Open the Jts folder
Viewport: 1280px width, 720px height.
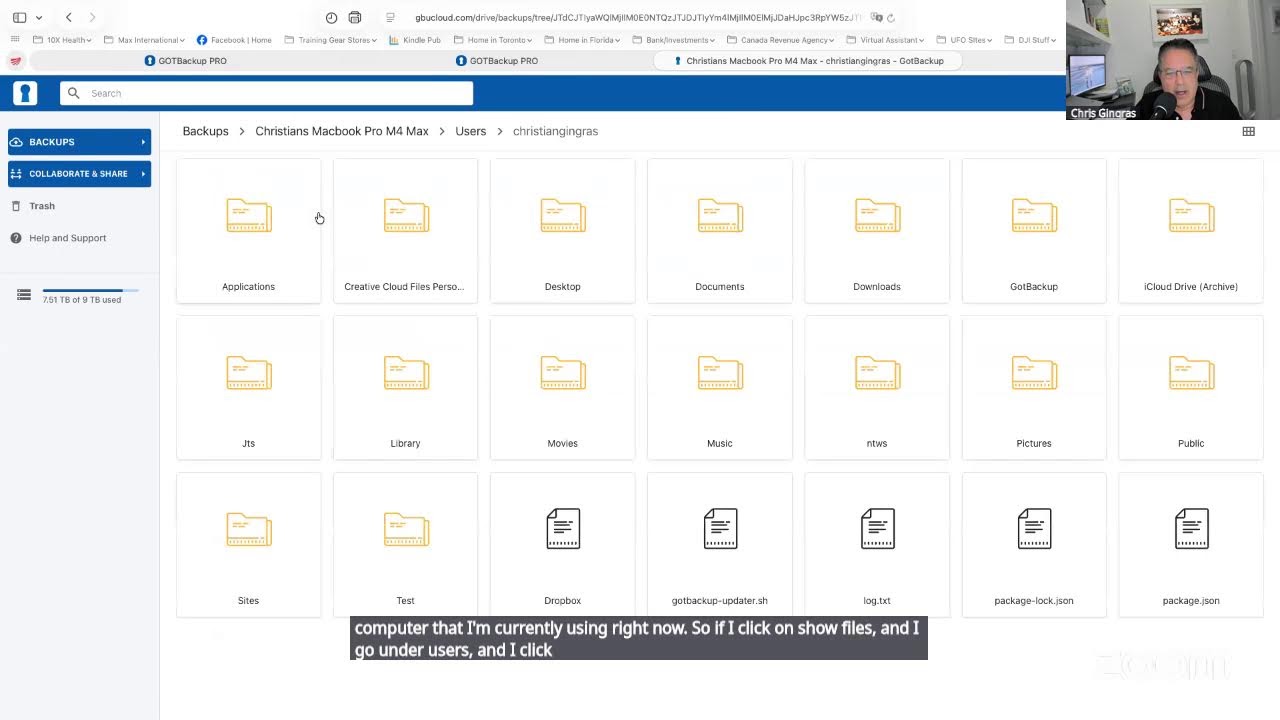tap(248, 388)
